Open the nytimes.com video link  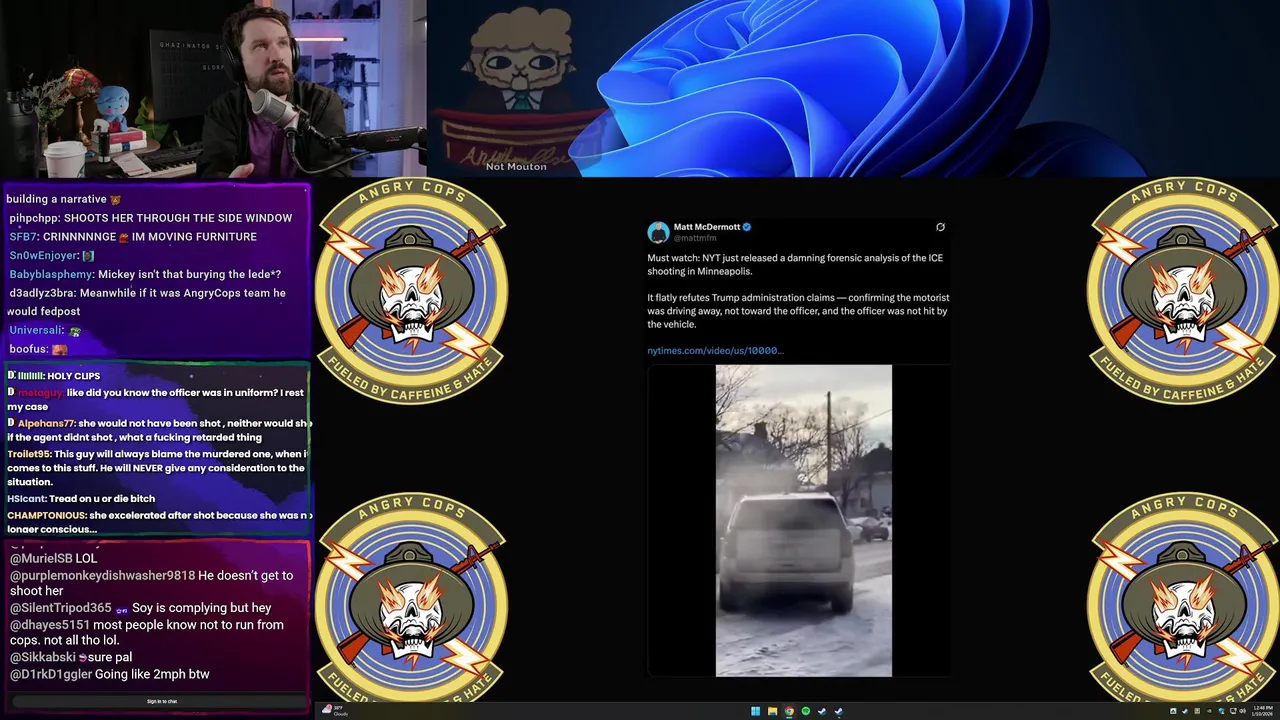715,351
